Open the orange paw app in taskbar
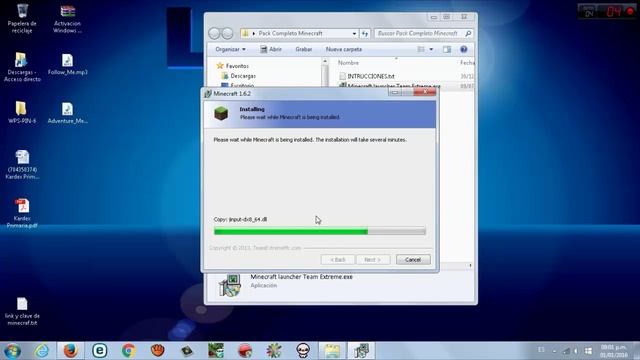640x360 pixels. 158,351
